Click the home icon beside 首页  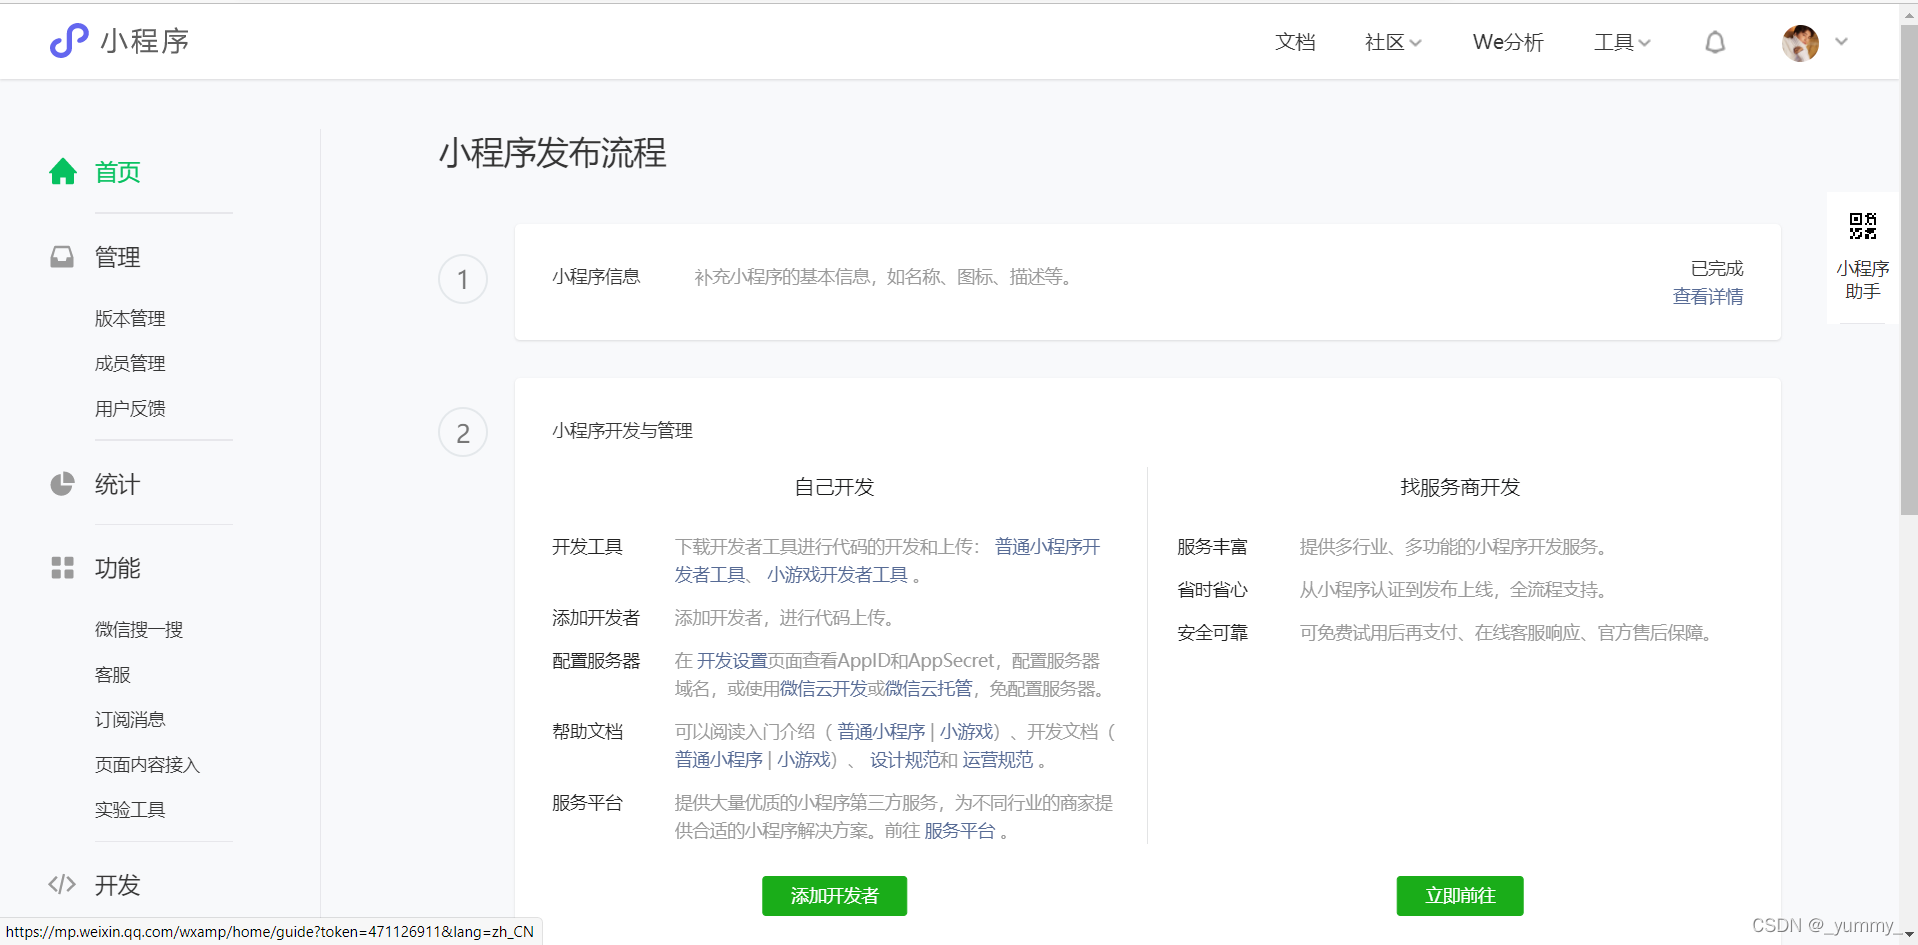63,172
